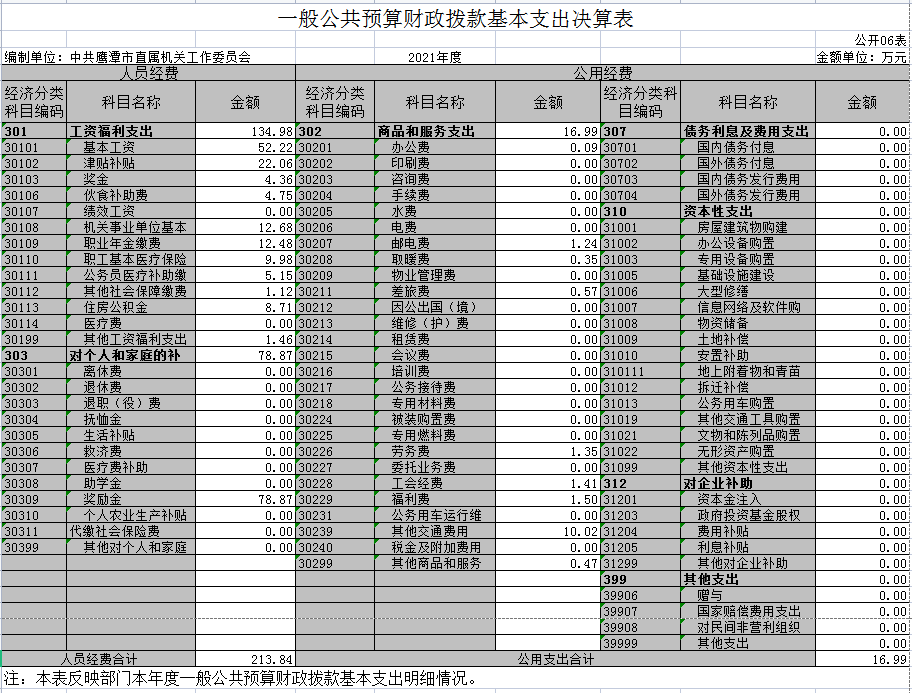Select the '公务用车购置' cell
912x693 pixels.
[748, 403]
